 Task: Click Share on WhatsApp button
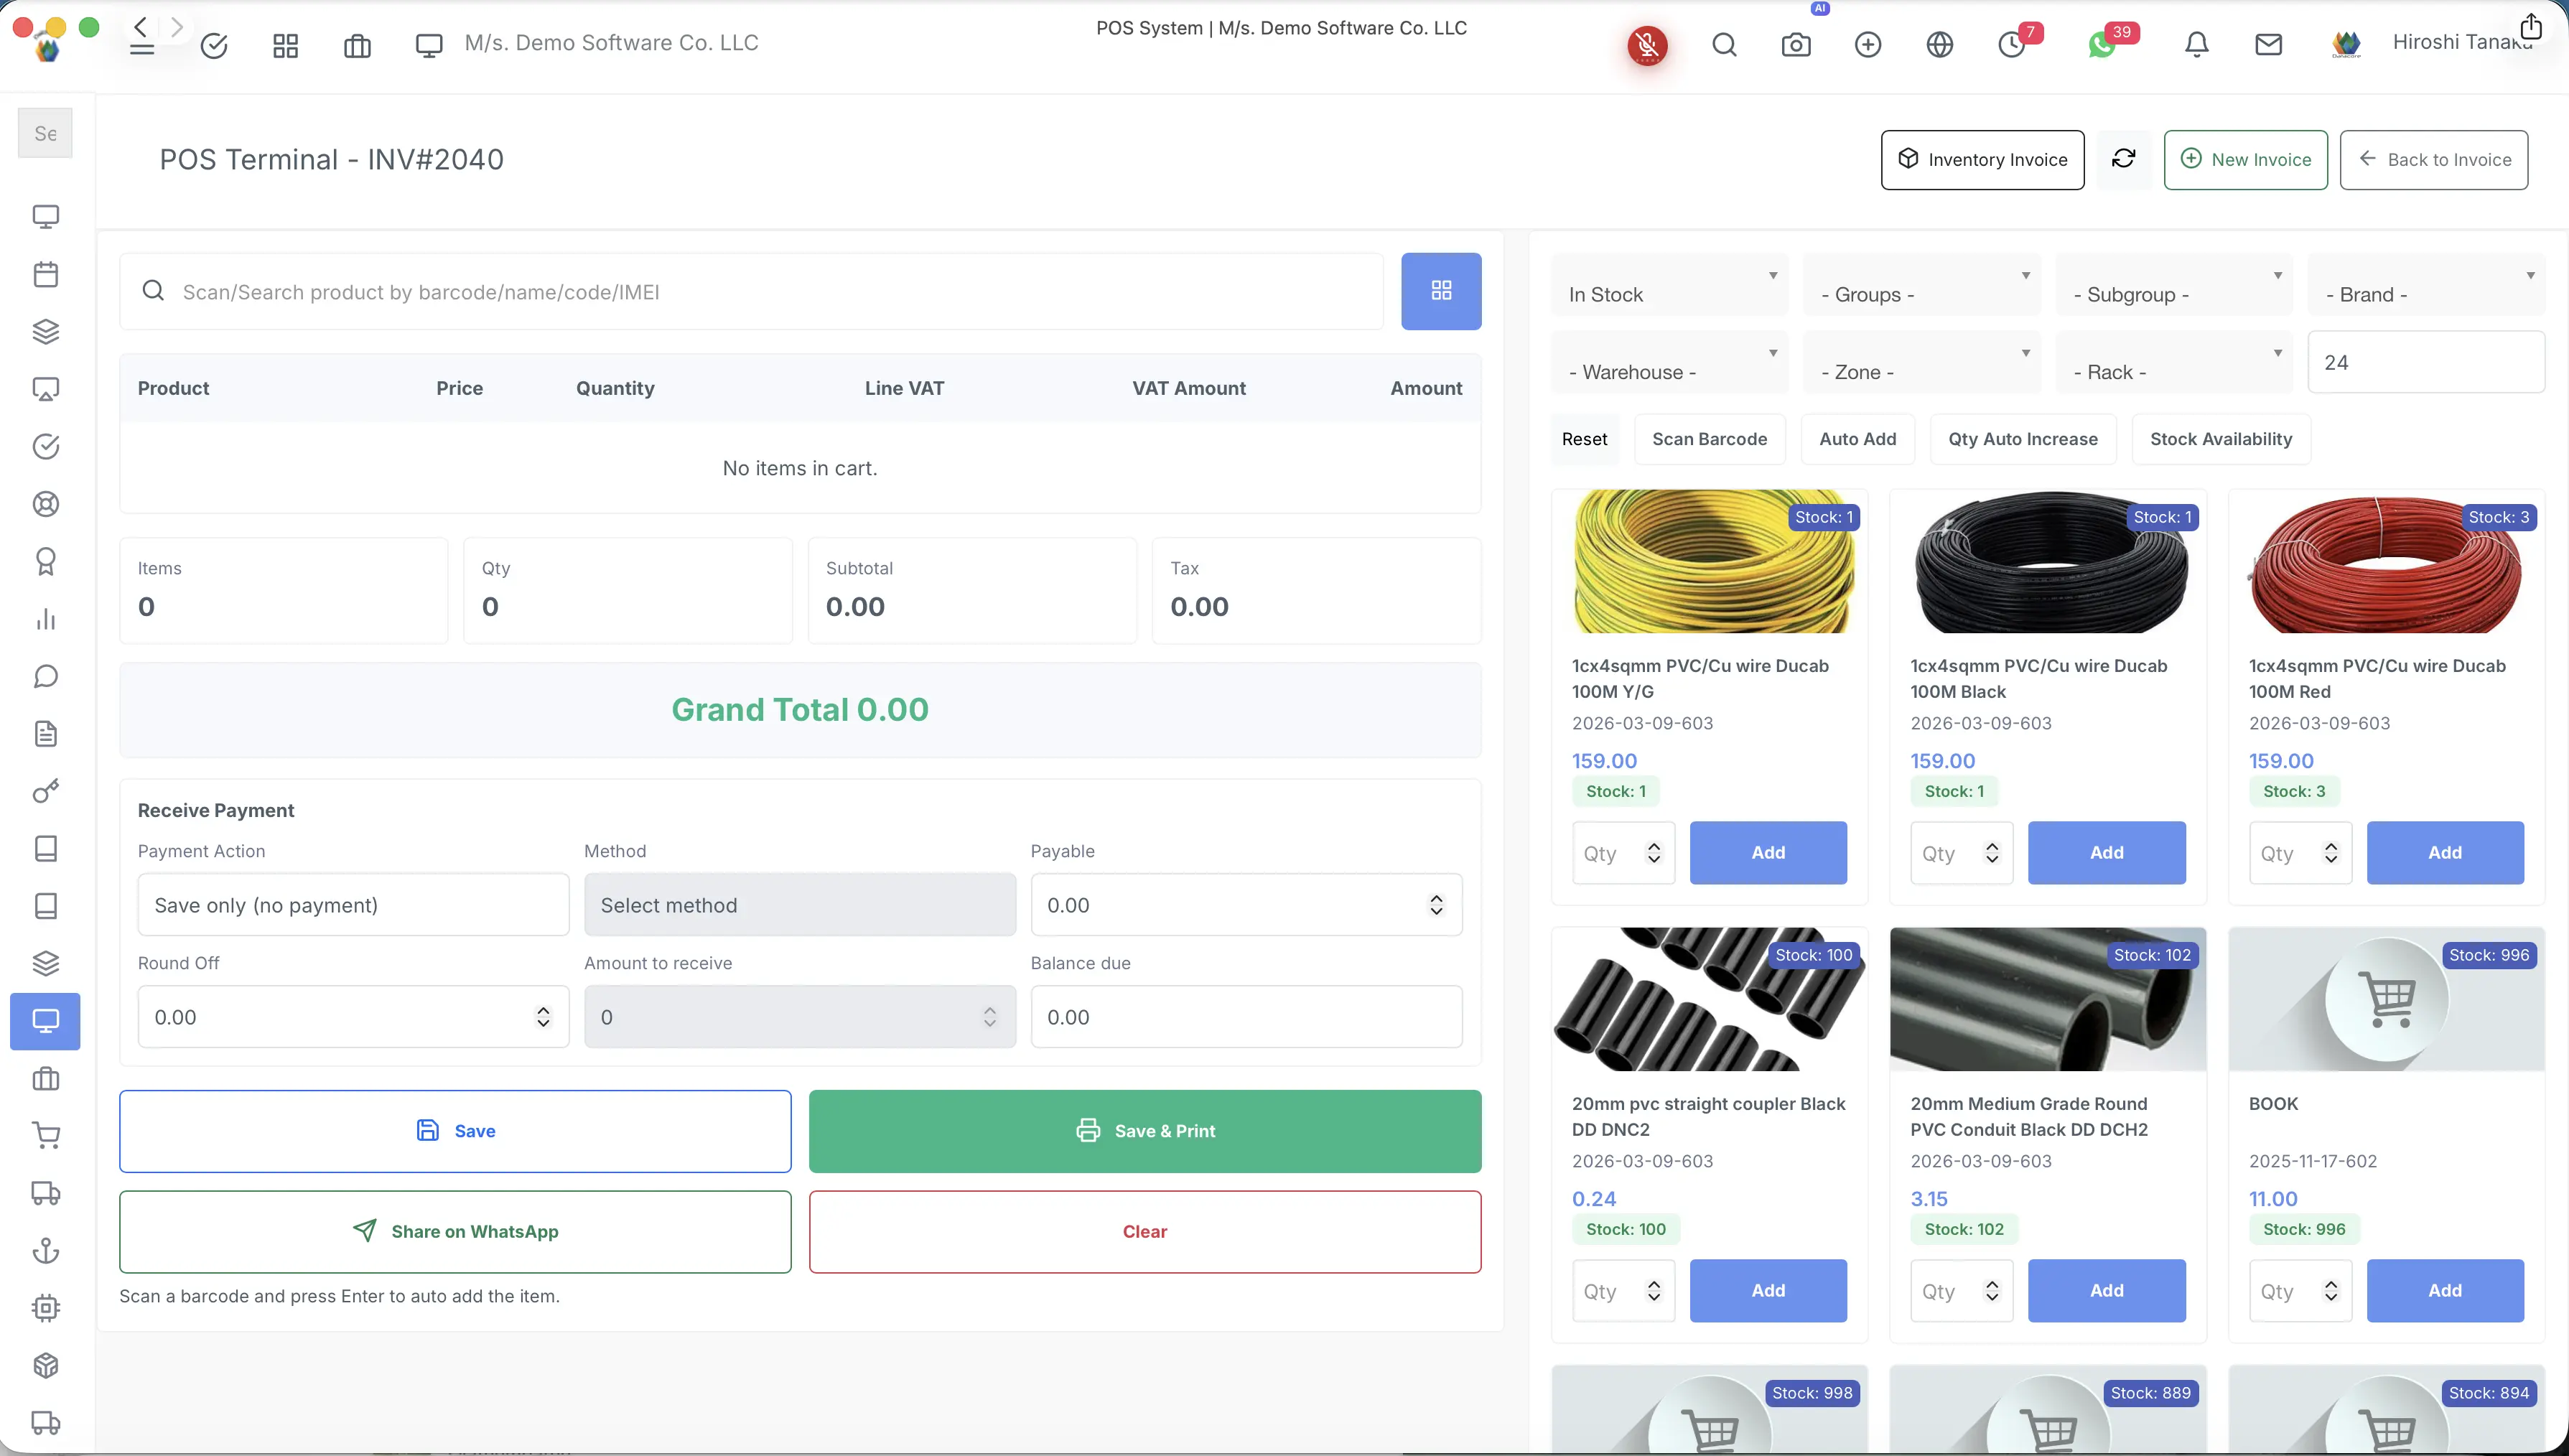455,1232
